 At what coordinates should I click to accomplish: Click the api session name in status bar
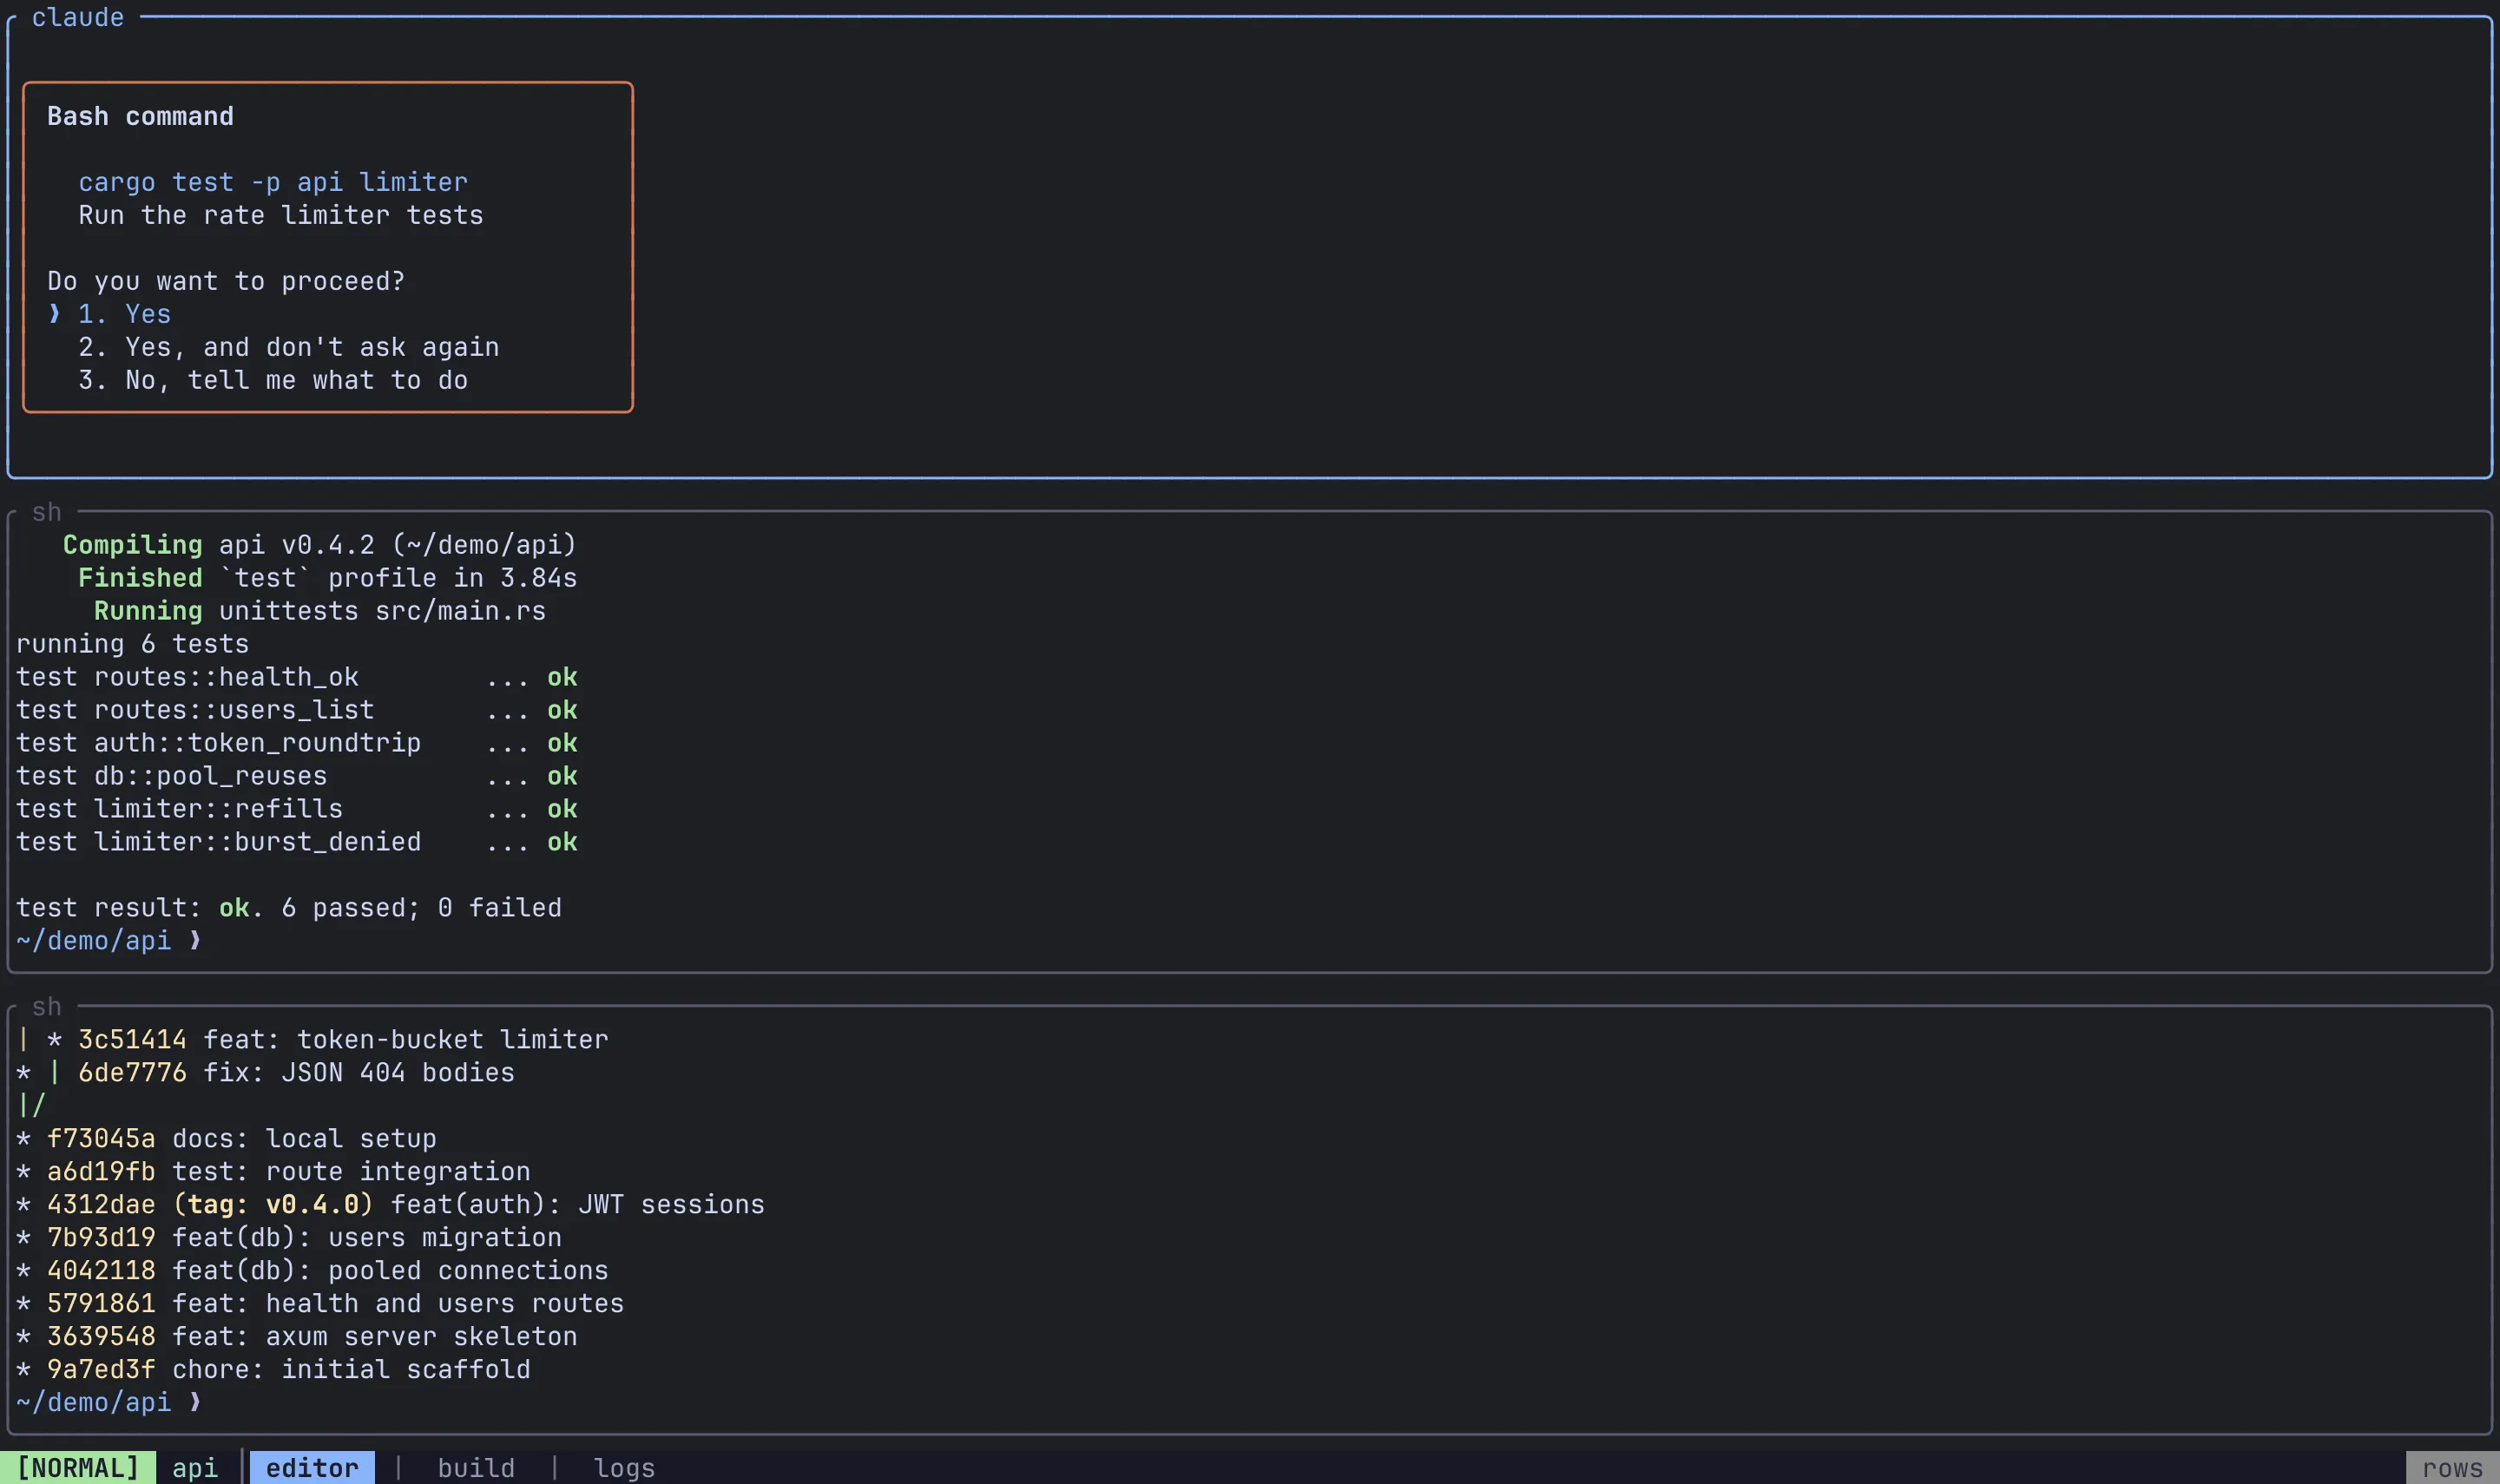point(195,1467)
